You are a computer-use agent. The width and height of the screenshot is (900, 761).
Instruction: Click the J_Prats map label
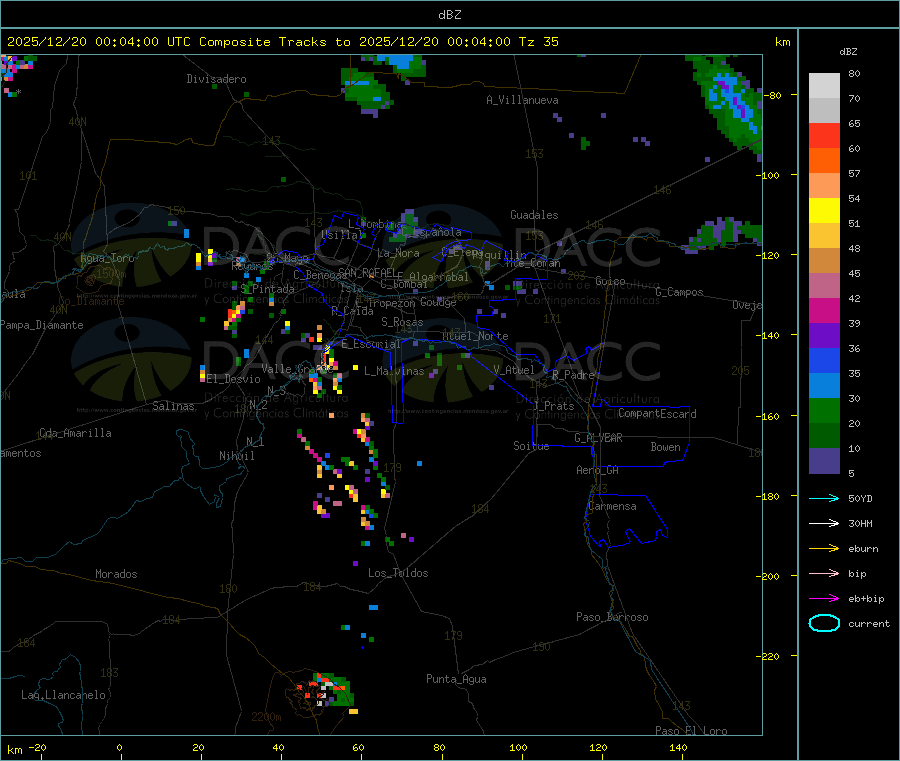tap(554, 406)
